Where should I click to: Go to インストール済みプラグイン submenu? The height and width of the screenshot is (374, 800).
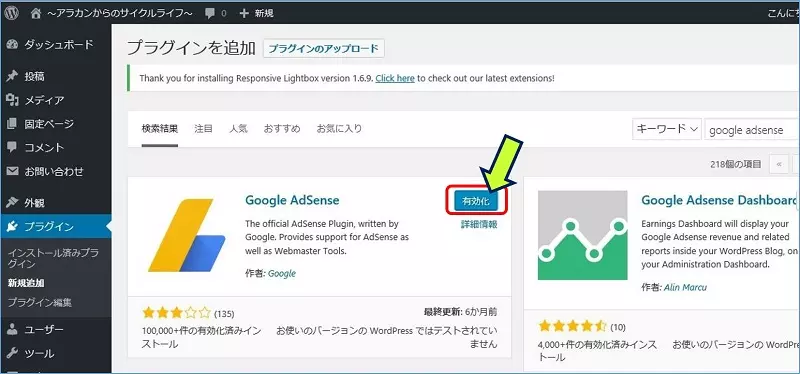[x=53, y=258]
